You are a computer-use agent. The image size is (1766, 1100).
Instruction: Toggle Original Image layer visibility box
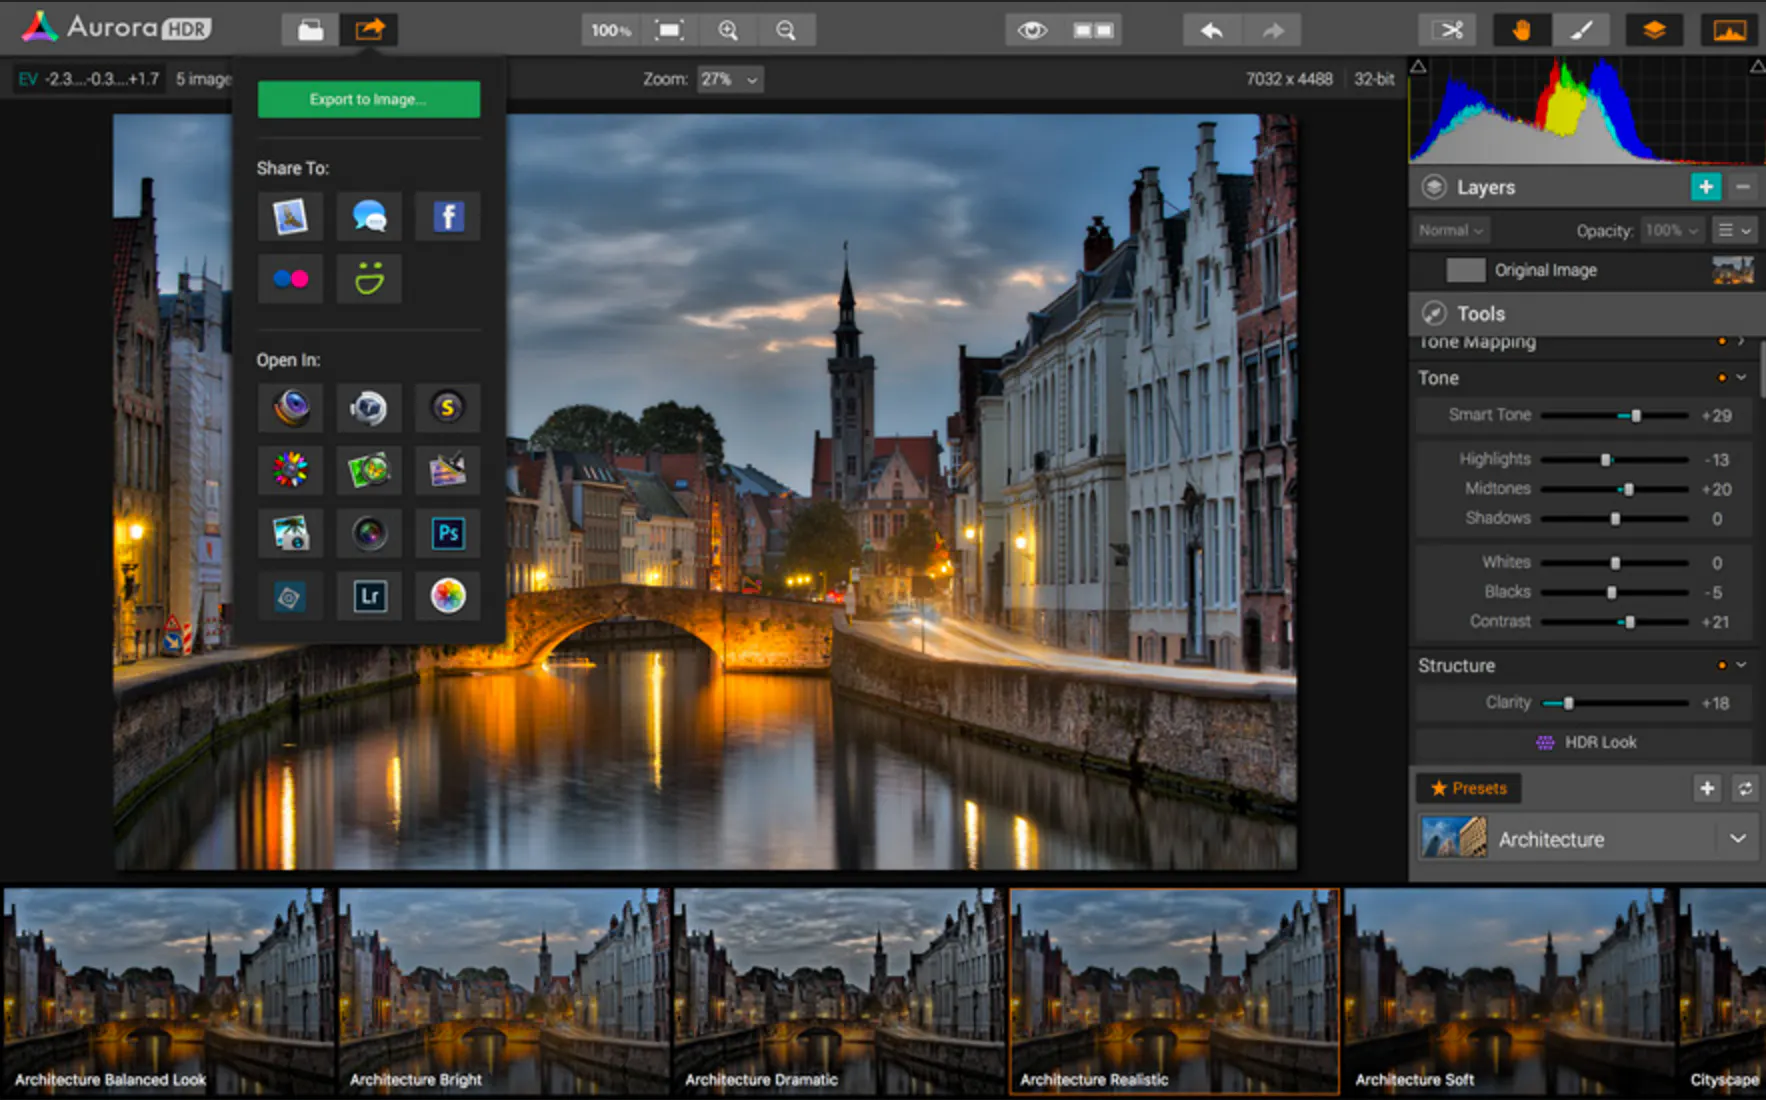1465,270
